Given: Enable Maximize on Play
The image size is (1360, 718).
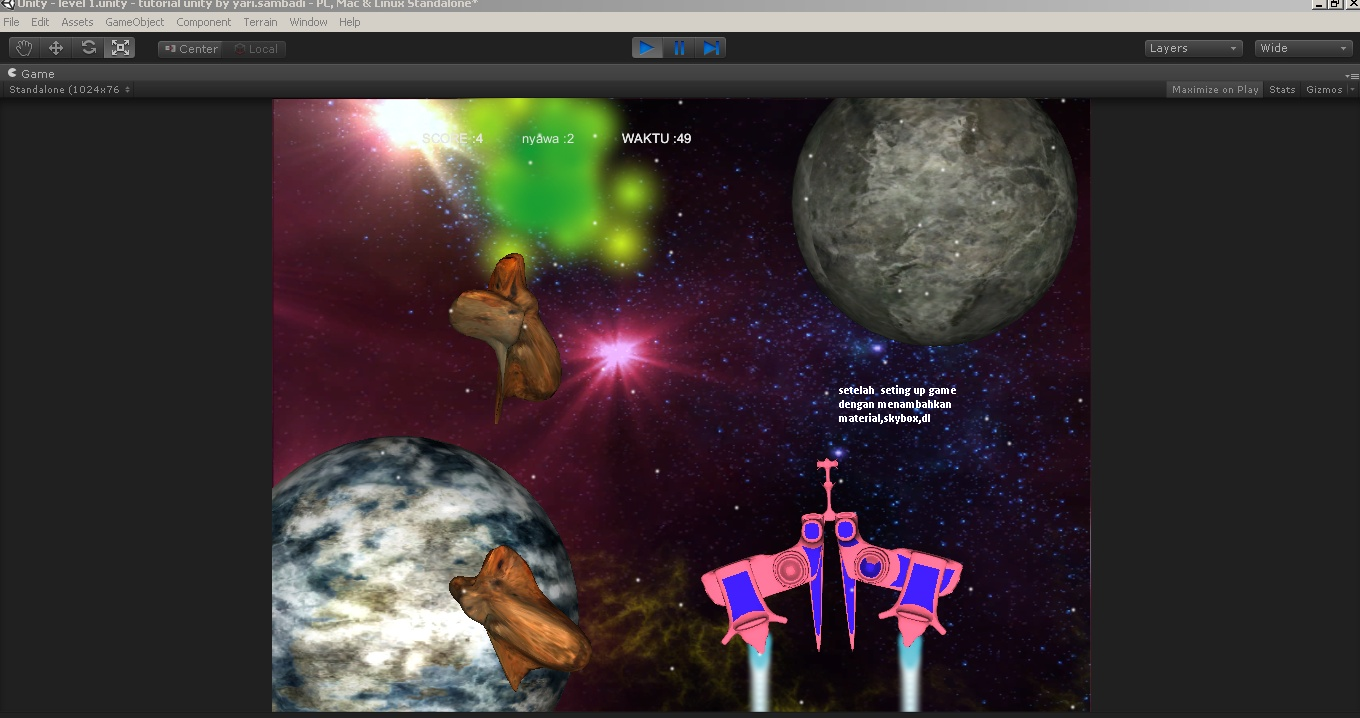Looking at the screenshot, I should coord(1214,89).
